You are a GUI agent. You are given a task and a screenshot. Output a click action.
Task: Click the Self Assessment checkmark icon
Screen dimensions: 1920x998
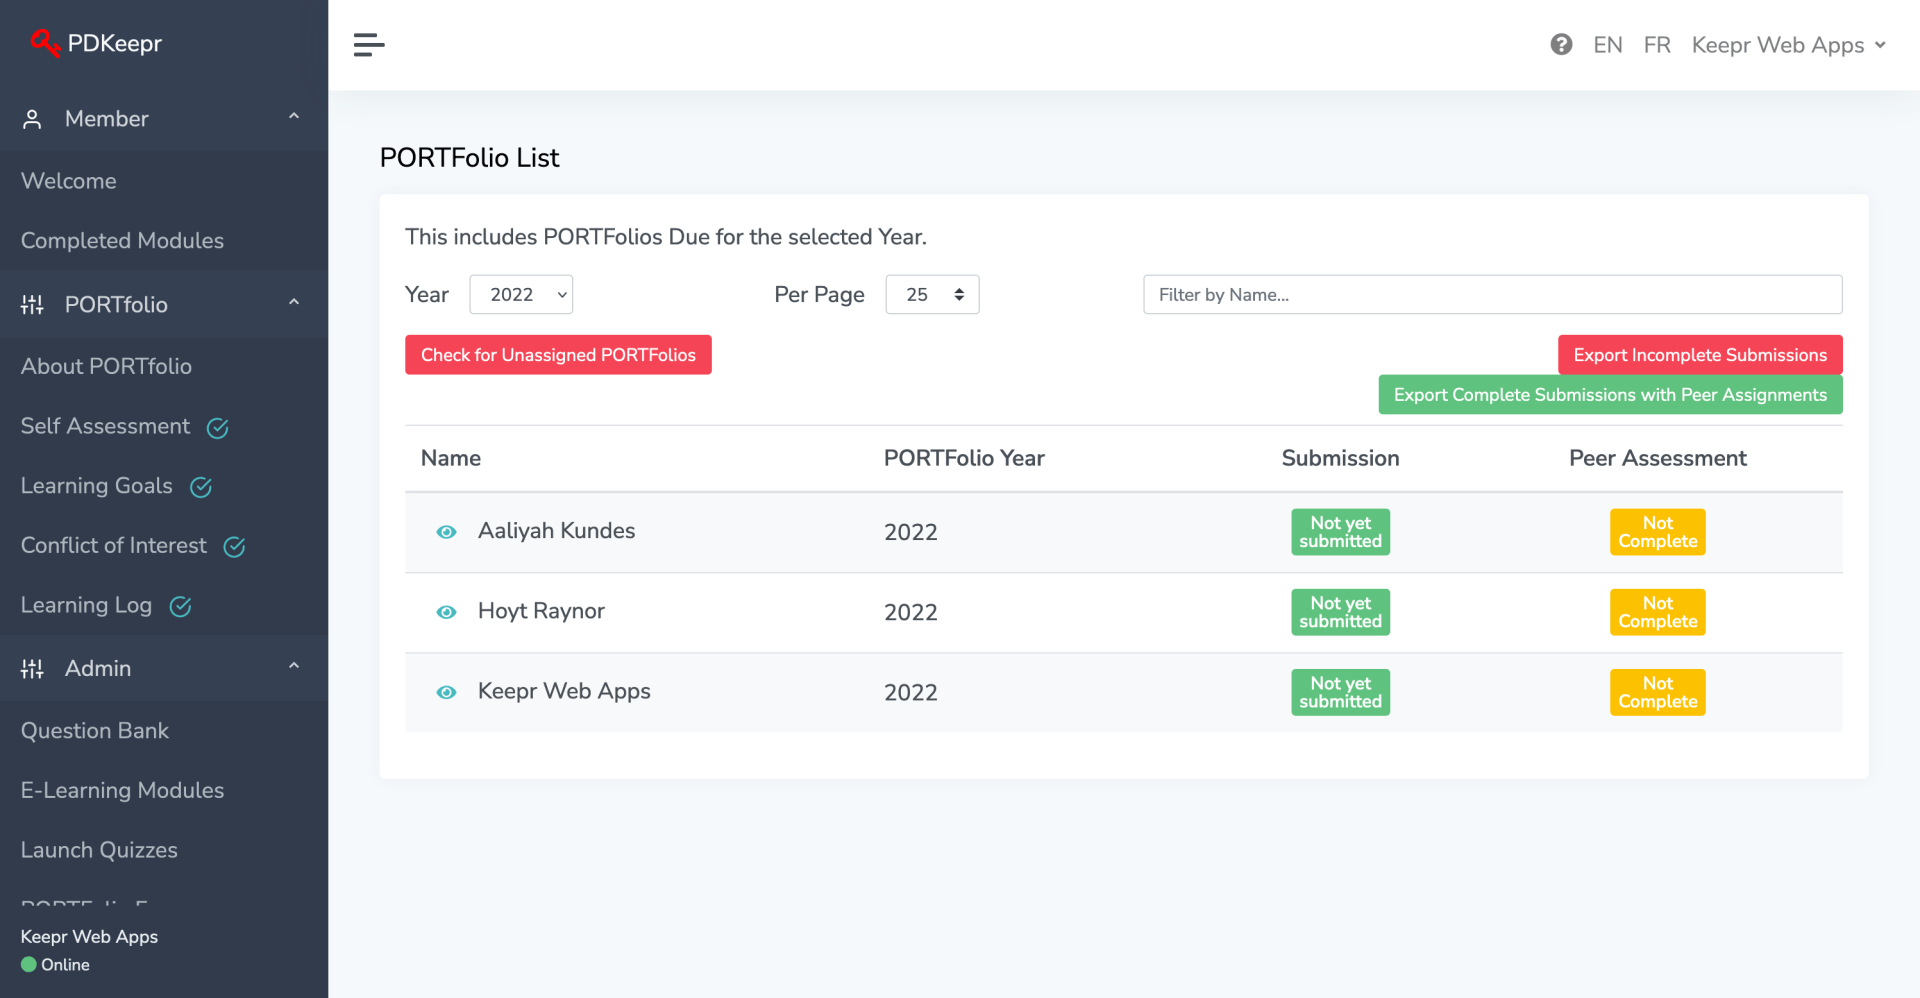[x=218, y=428]
